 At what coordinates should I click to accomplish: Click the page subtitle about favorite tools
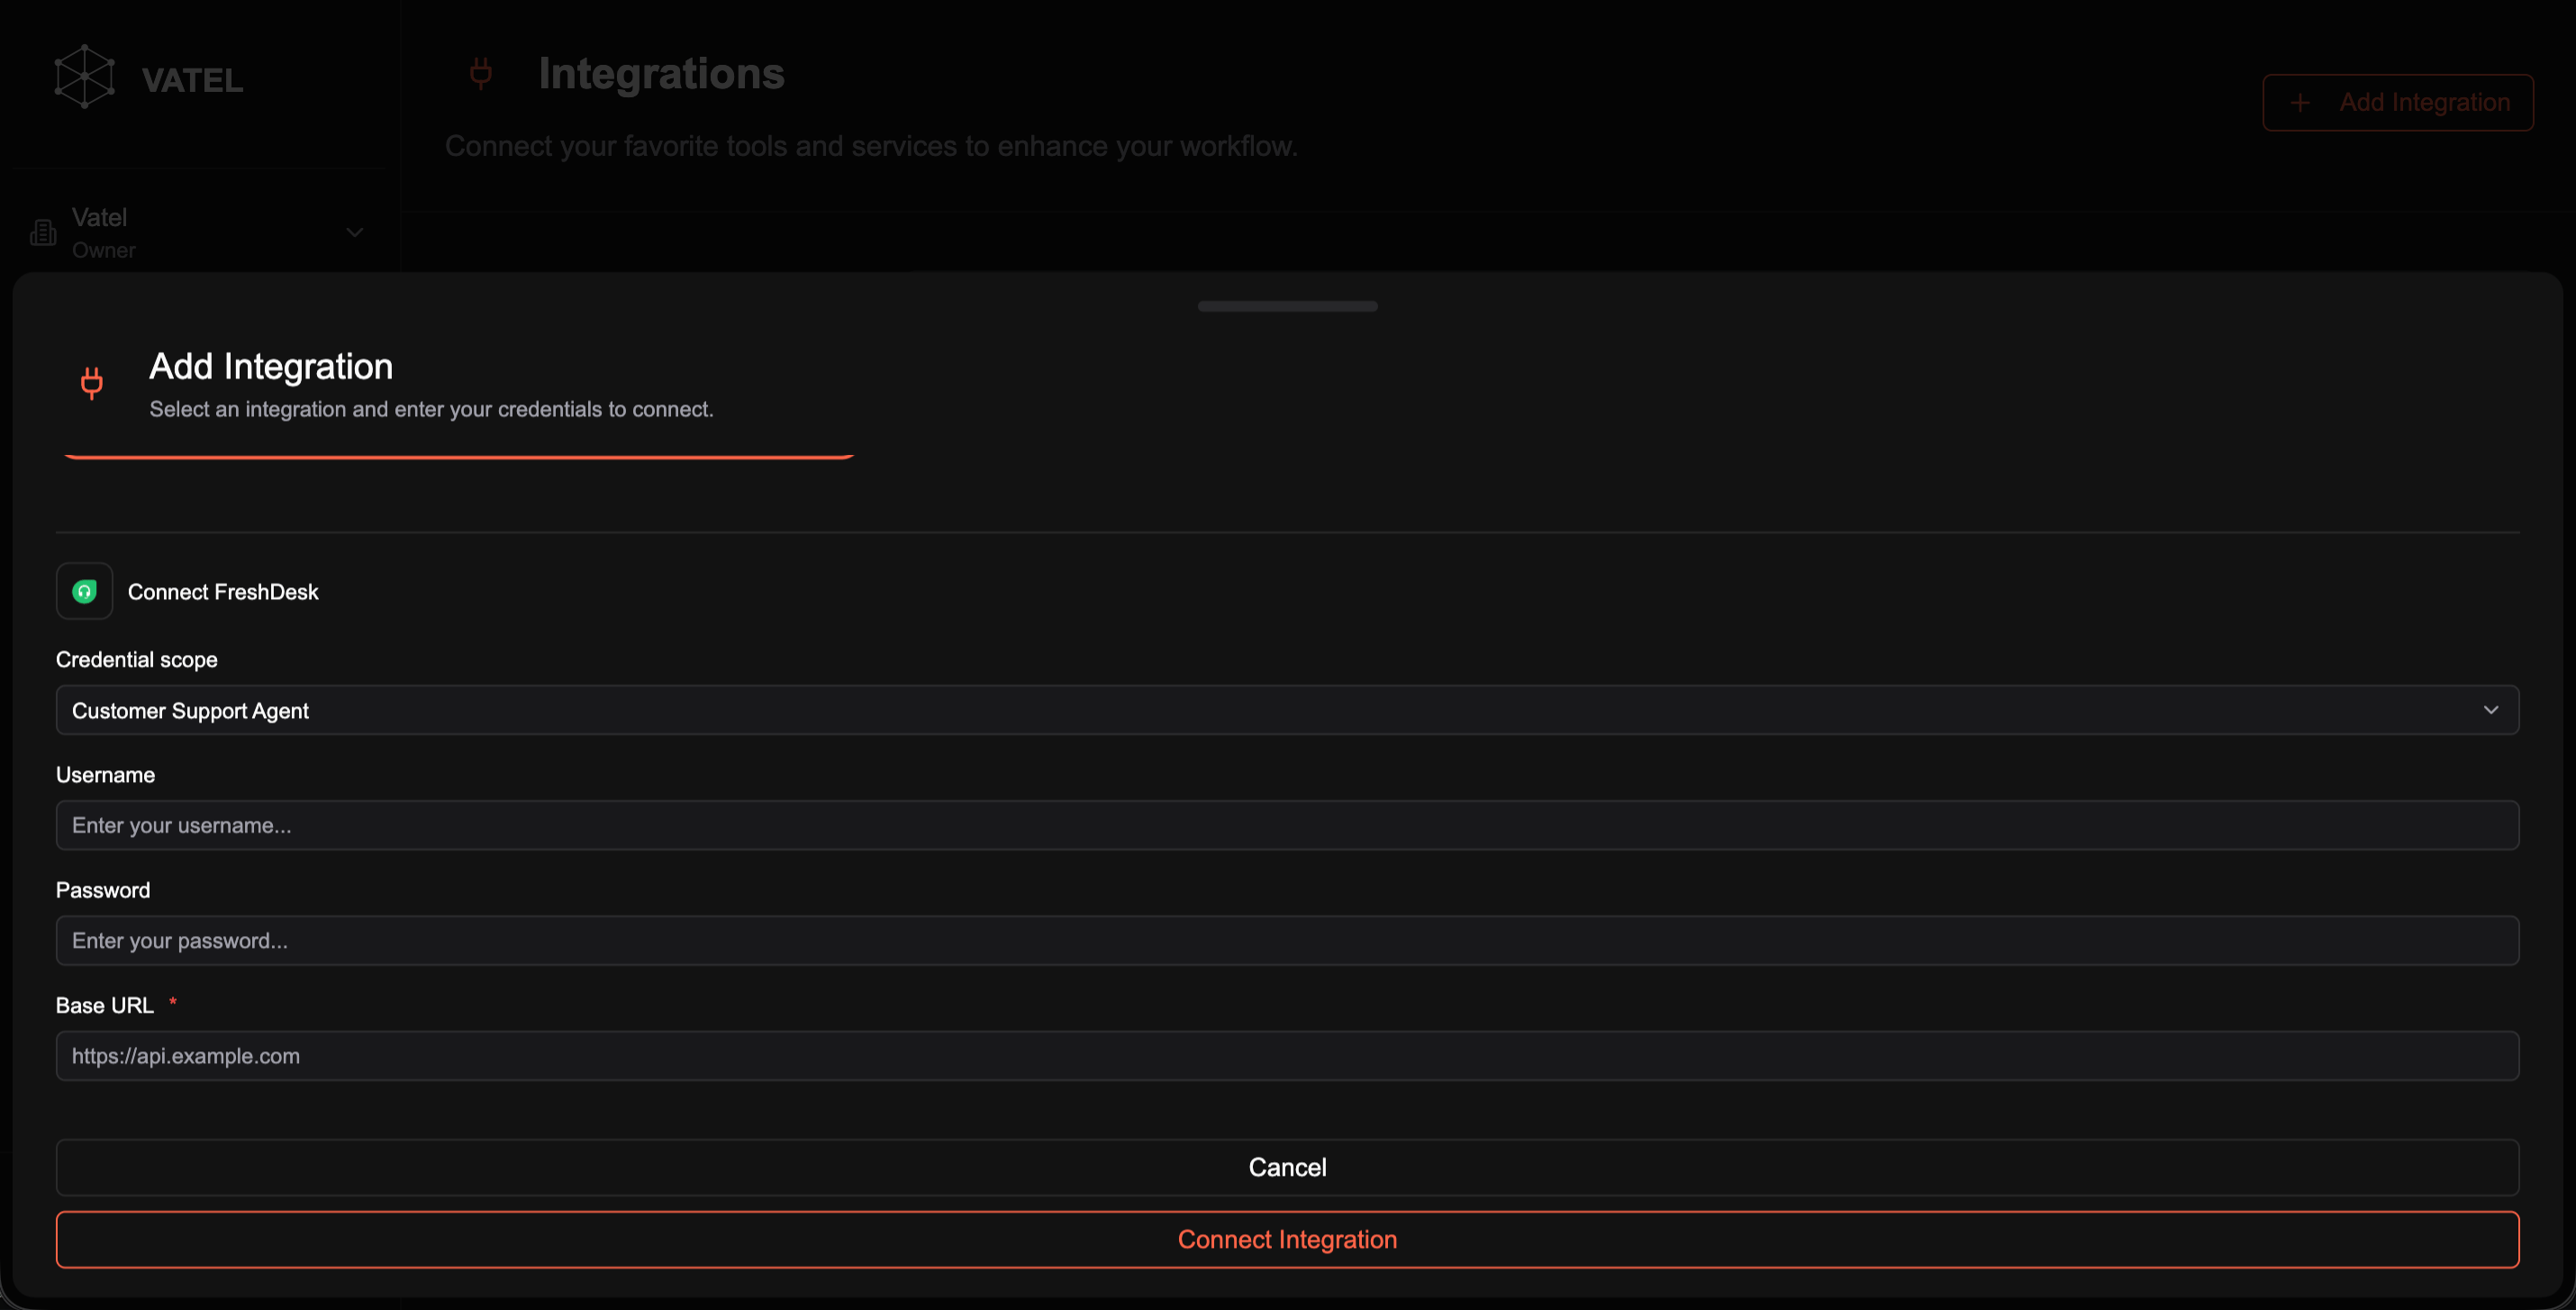tap(871, 146)
